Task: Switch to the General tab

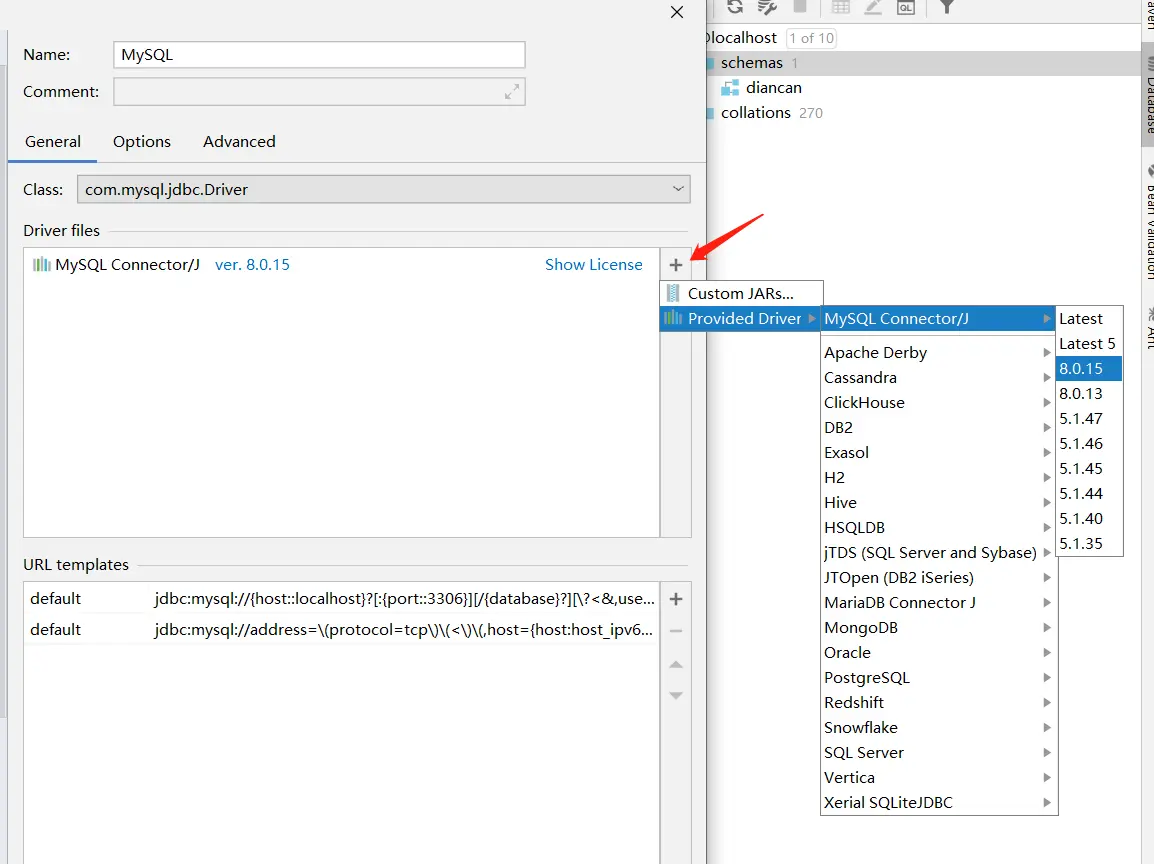Action: point(53,141)
